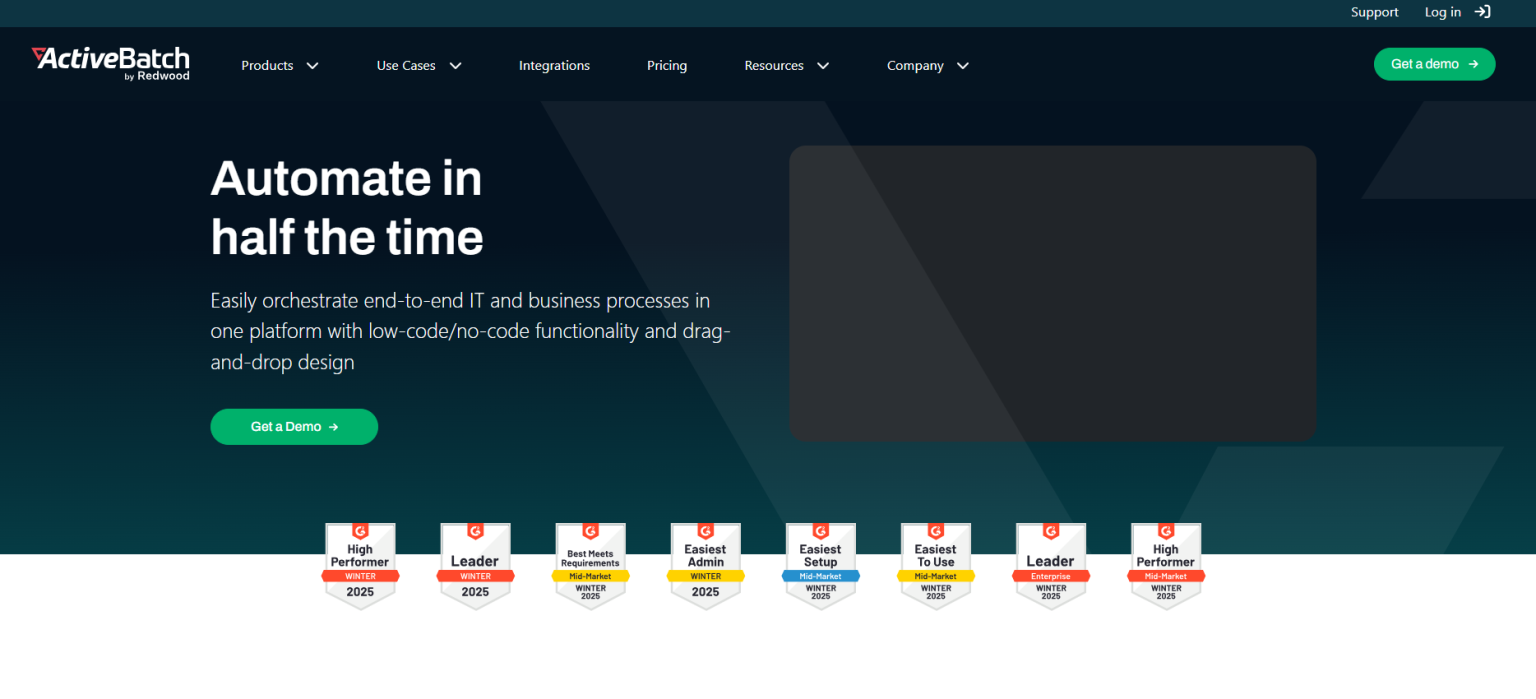Select the Leader Winter 2025 badge
The image size is (1536, 699).
click(x=475, y=566)
